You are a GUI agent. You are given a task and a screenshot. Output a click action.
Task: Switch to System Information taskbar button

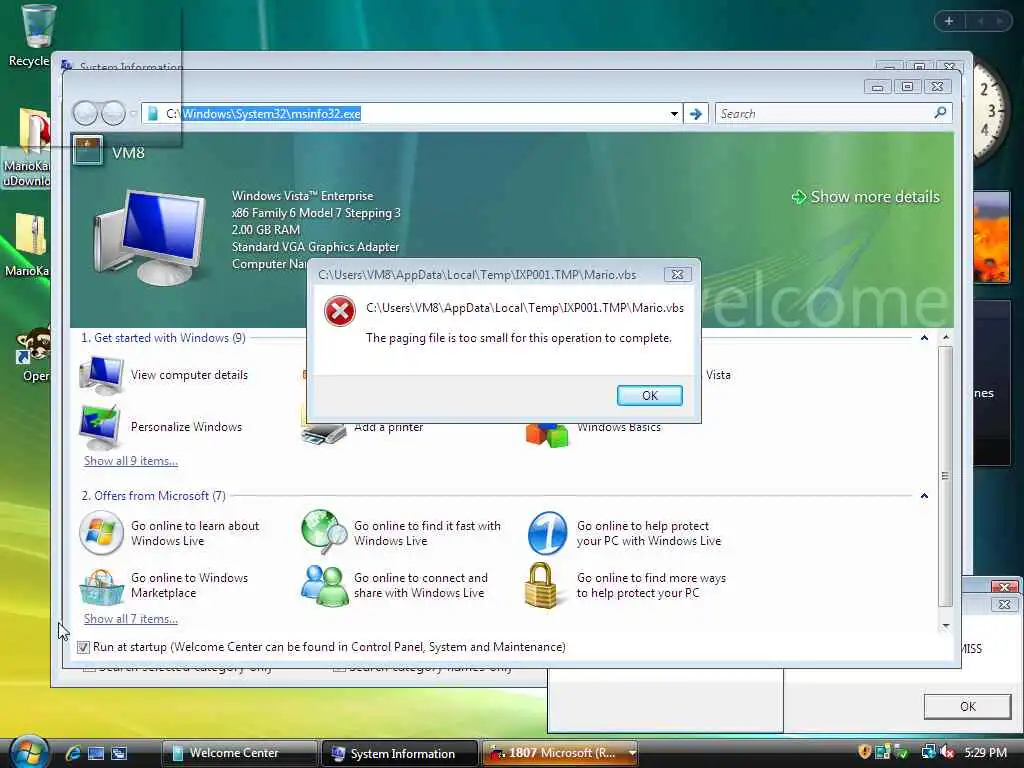[400, 753]
